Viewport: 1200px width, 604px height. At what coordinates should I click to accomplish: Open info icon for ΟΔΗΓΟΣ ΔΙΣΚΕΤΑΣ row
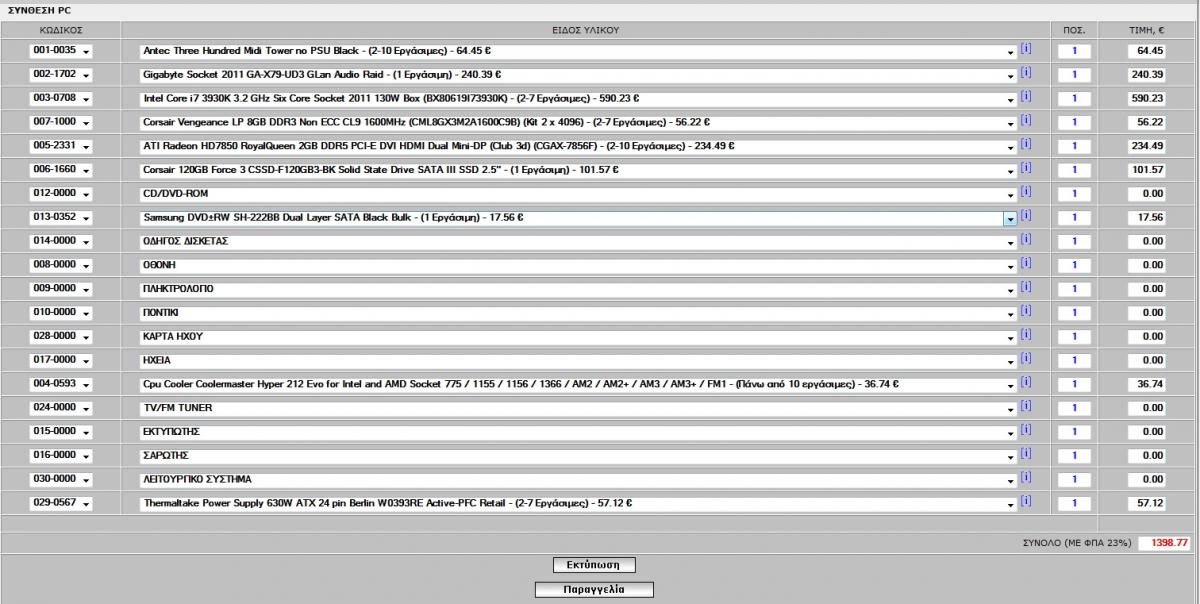1026,239
